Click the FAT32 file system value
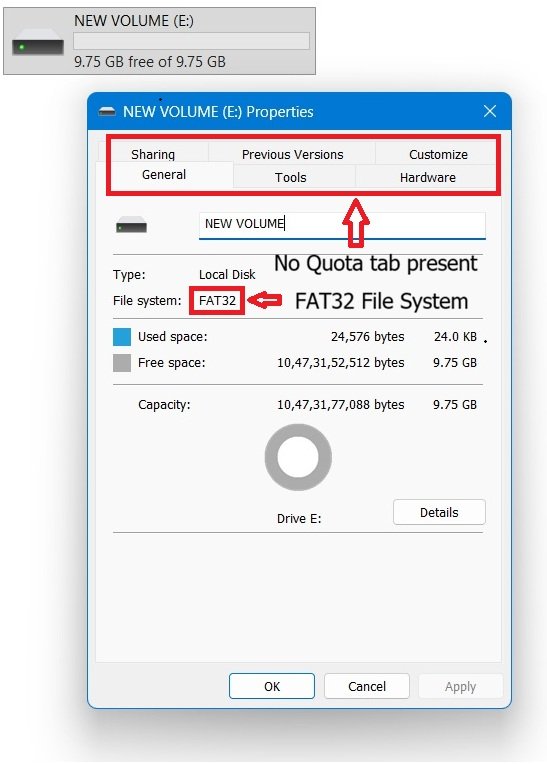Image resolution: width=547 pixels, height=764 pixels. (x=217, y=301)
